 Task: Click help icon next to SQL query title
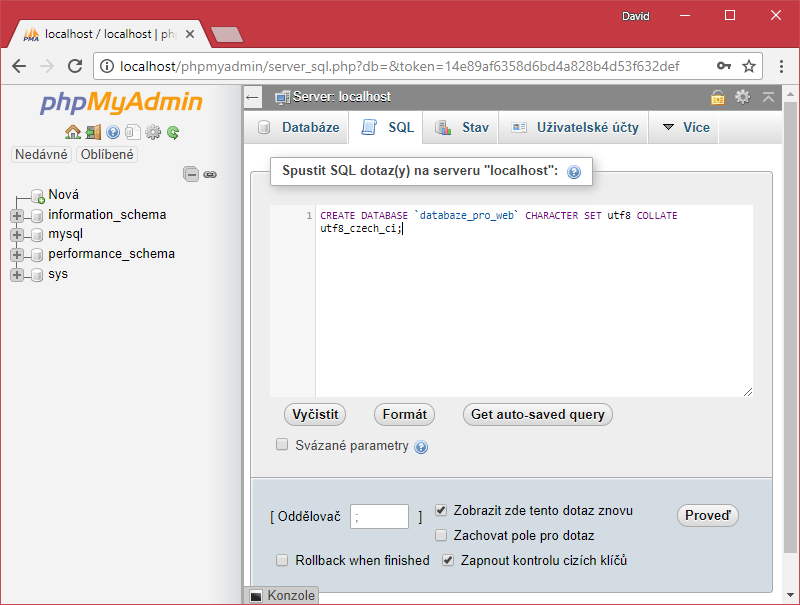[x=574, y=172]
